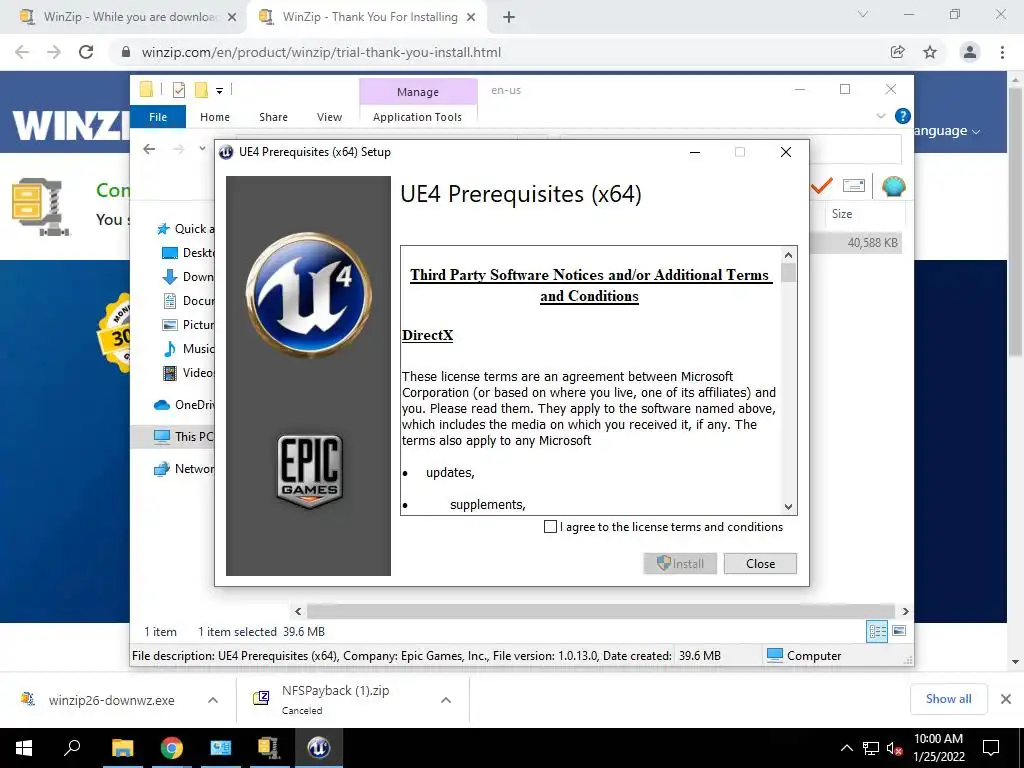Bookmark this page with star icon
This screenshot has width=1024, height=768.
tap(930, 52)
